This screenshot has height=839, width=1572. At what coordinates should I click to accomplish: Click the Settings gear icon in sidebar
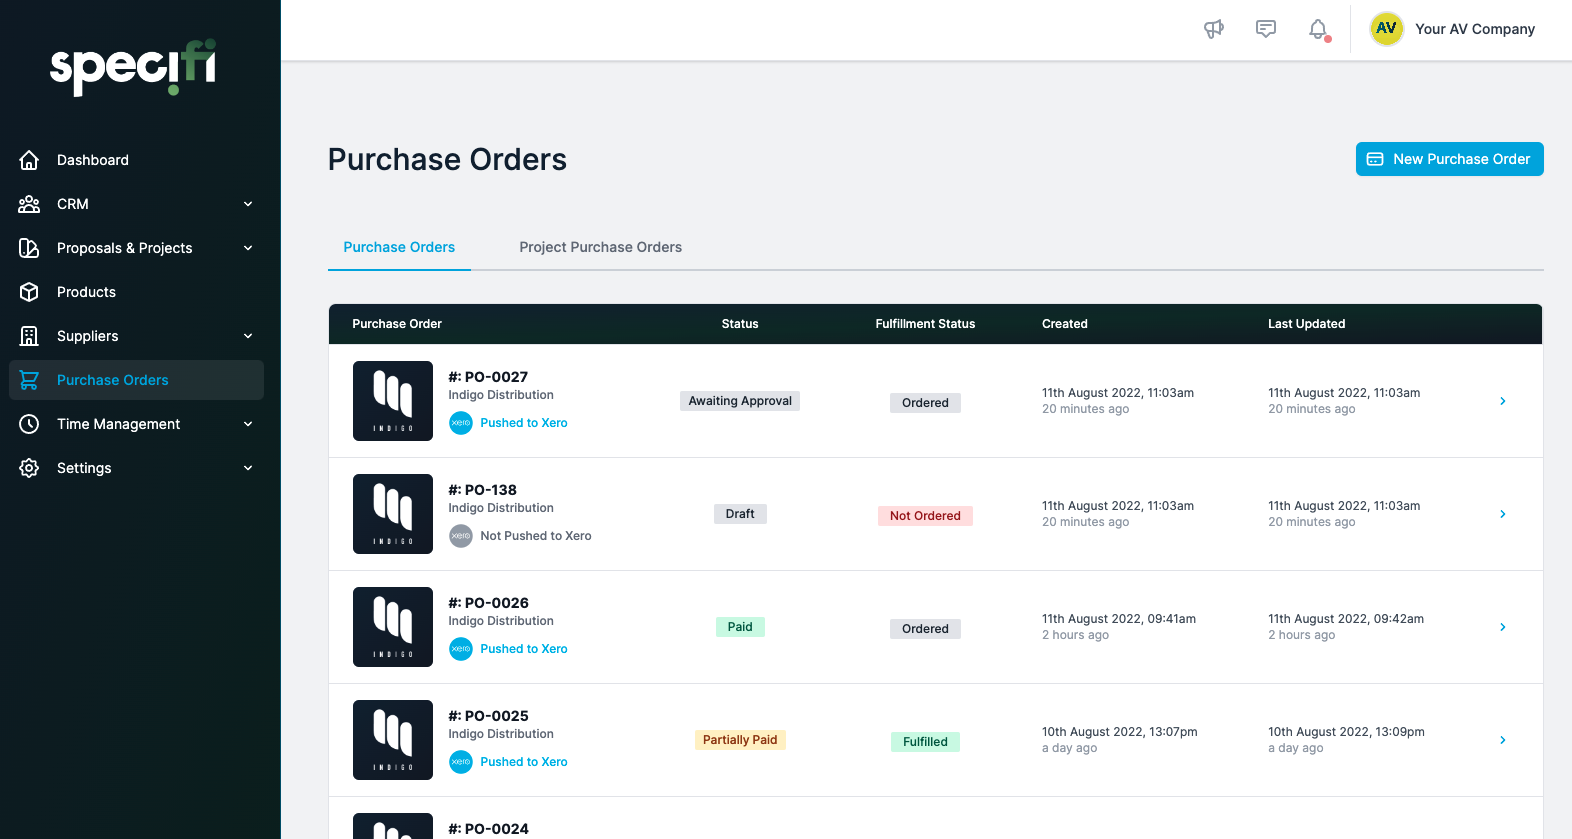tap(29, 468)
